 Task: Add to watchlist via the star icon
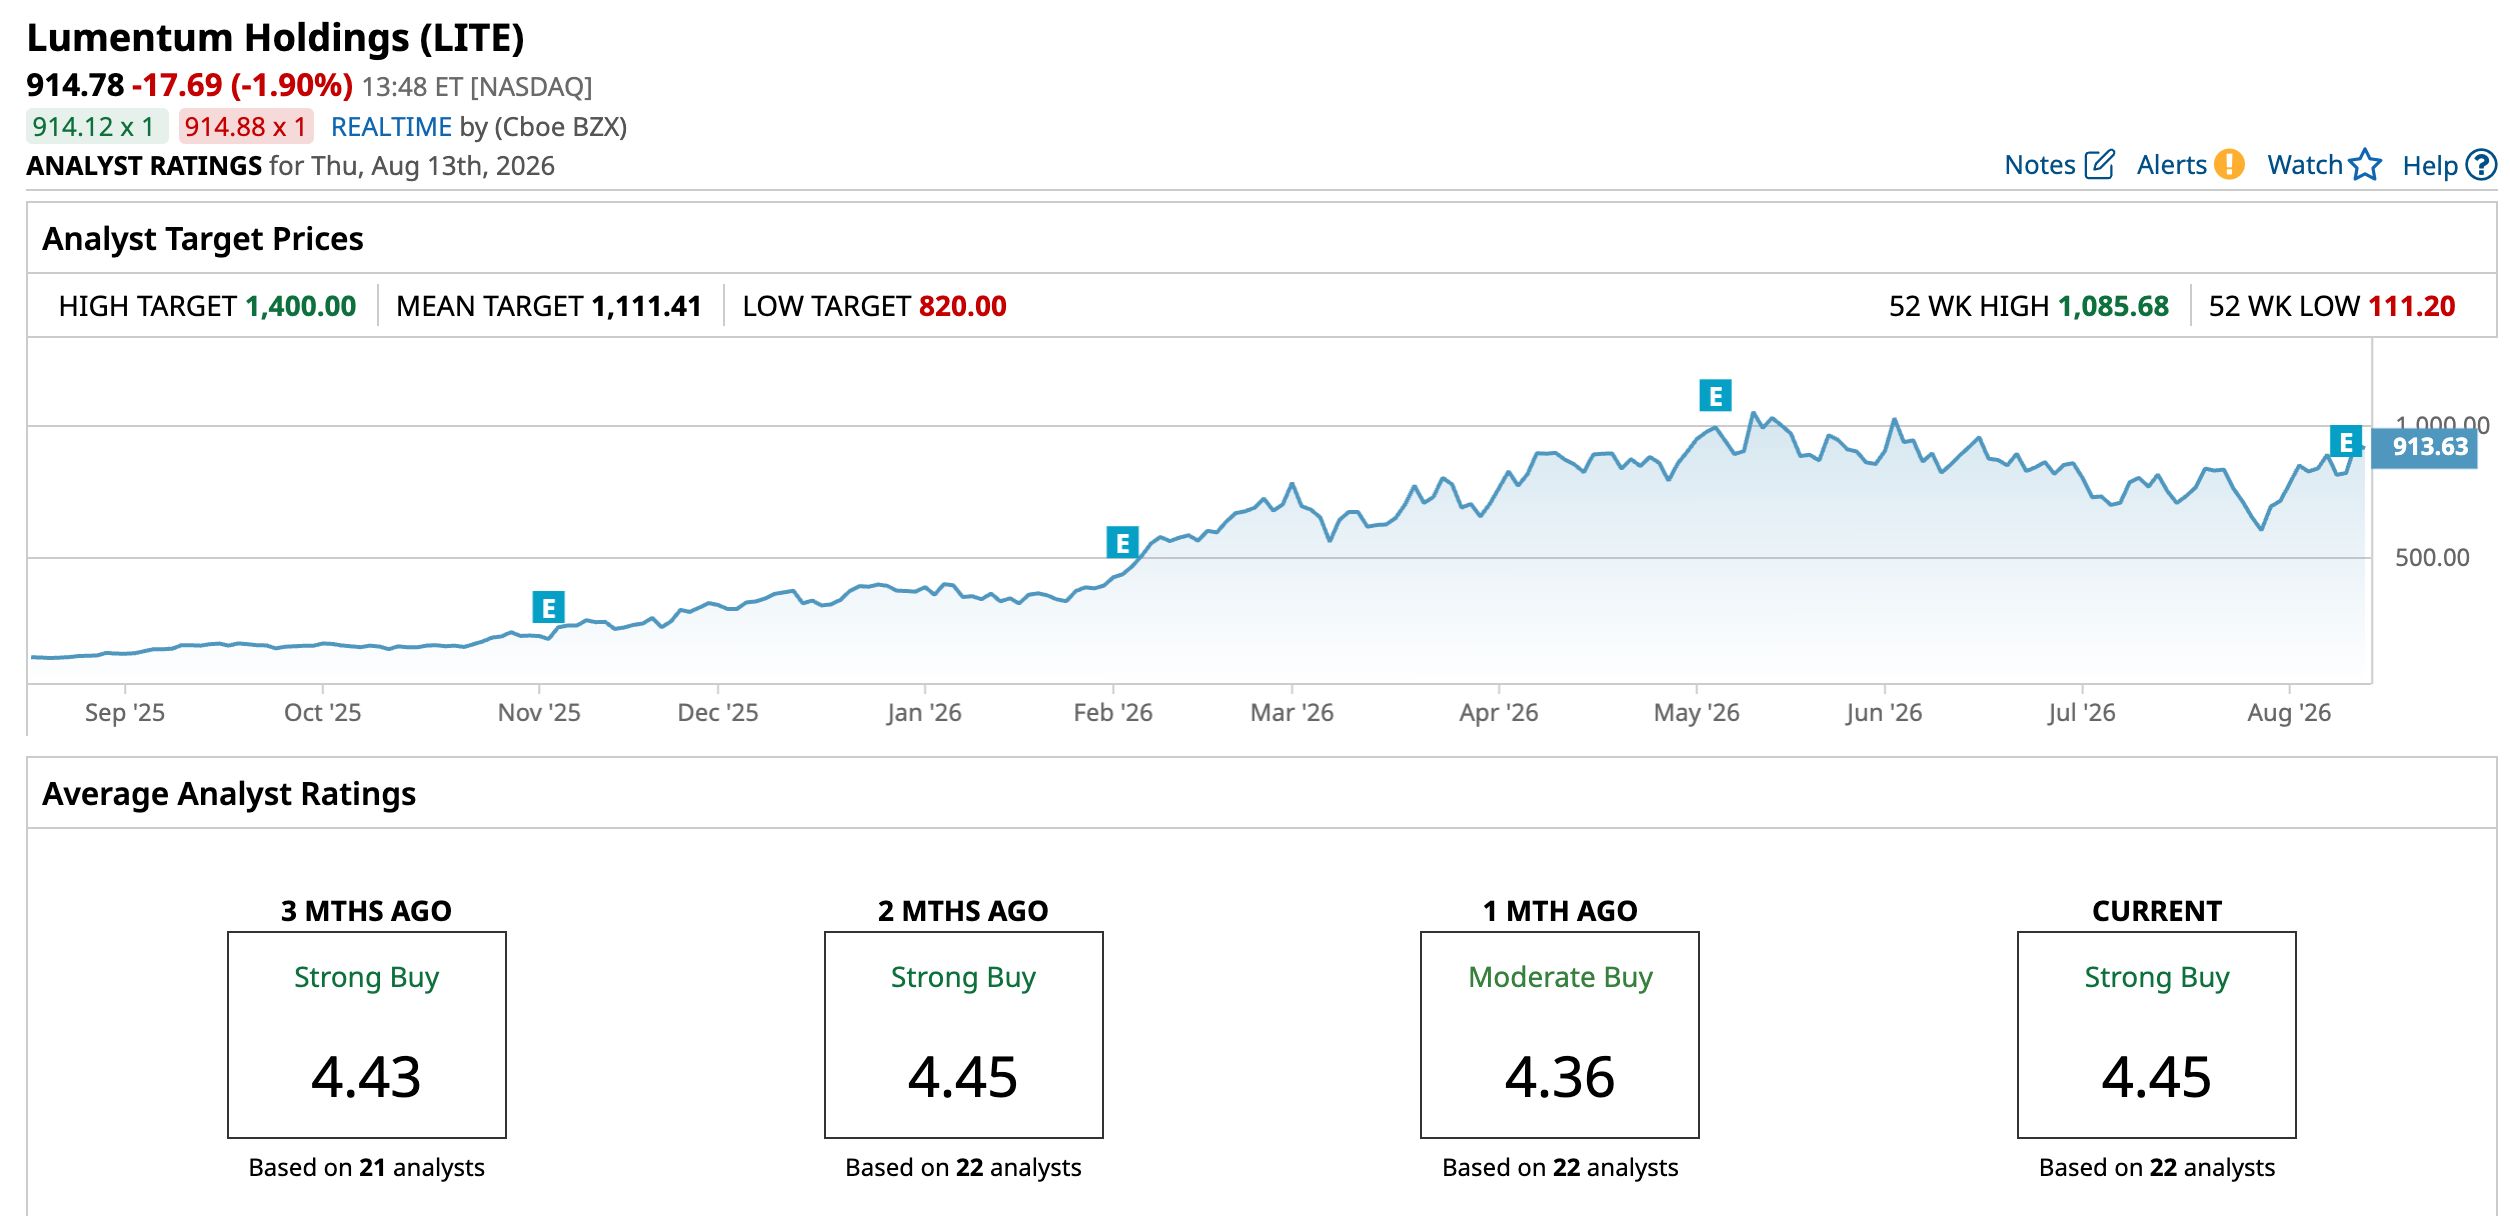pyautogui.click(x=2365, y=165)
